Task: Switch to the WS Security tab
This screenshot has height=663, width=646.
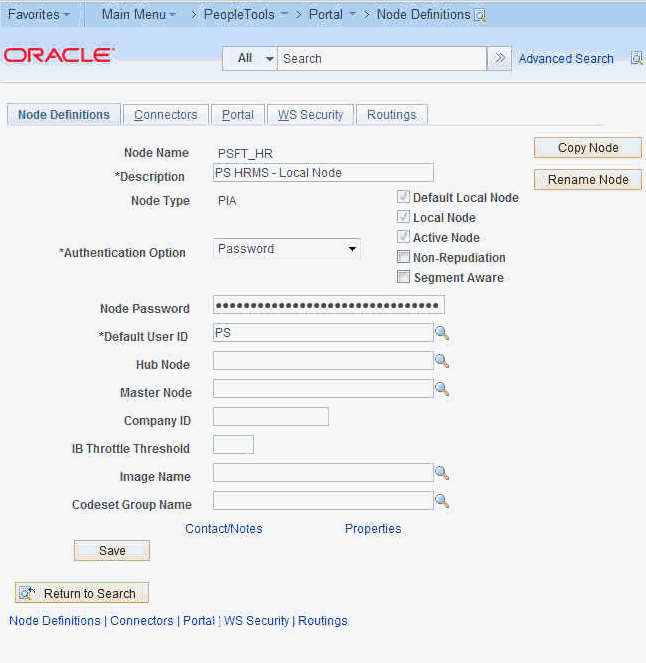Action: click(310, 115)
